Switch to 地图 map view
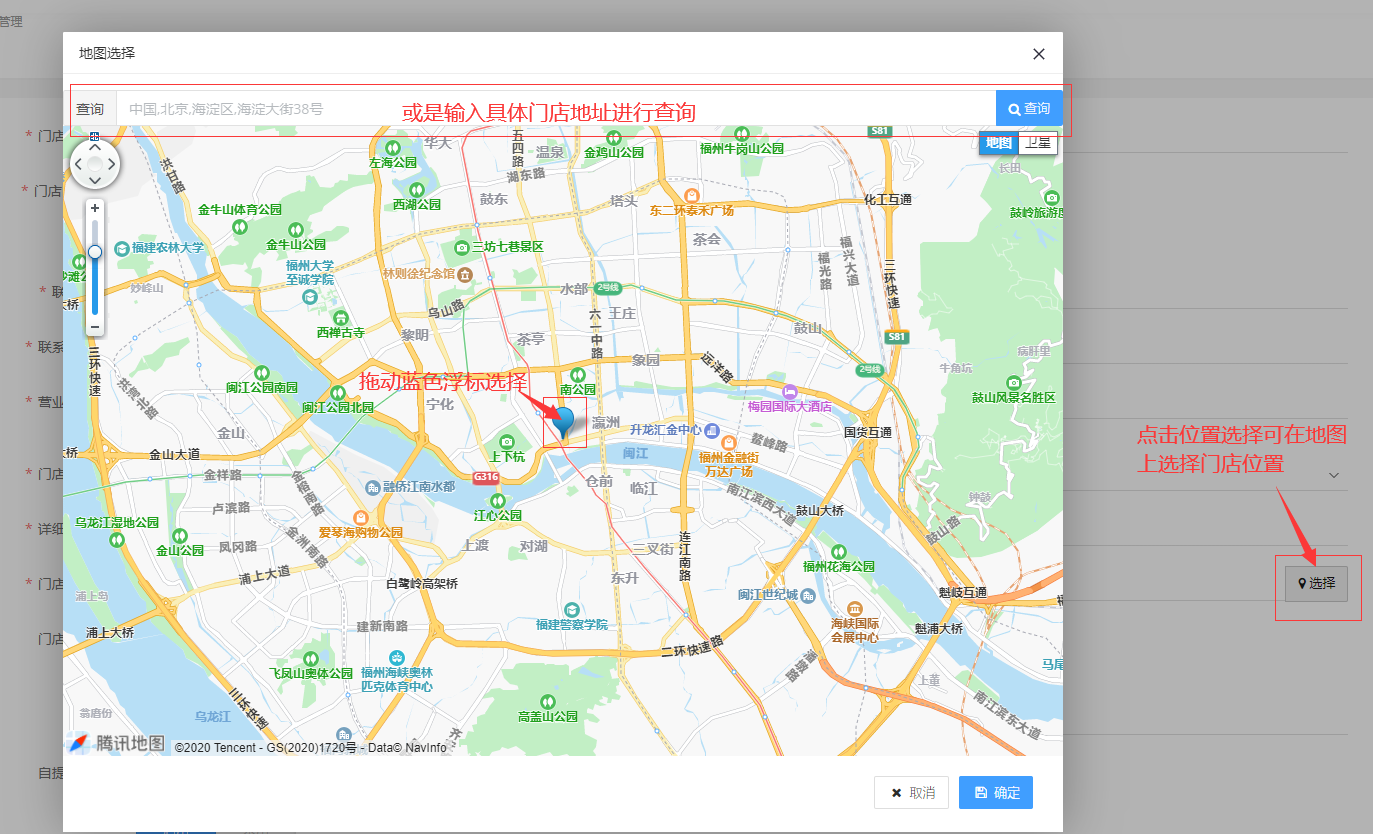 point(999,143)
